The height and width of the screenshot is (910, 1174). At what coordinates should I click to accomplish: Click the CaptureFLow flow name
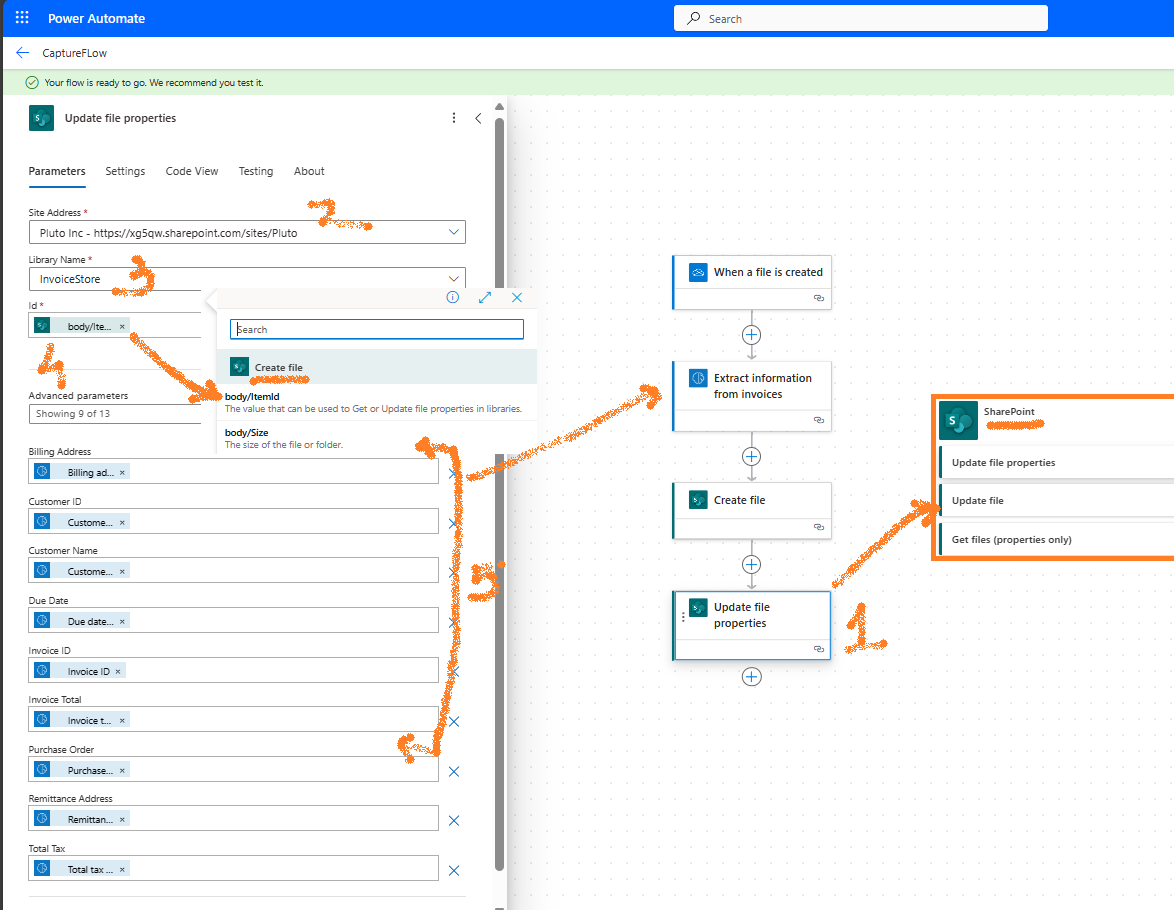pyautogui.click(x=75, y=53)
